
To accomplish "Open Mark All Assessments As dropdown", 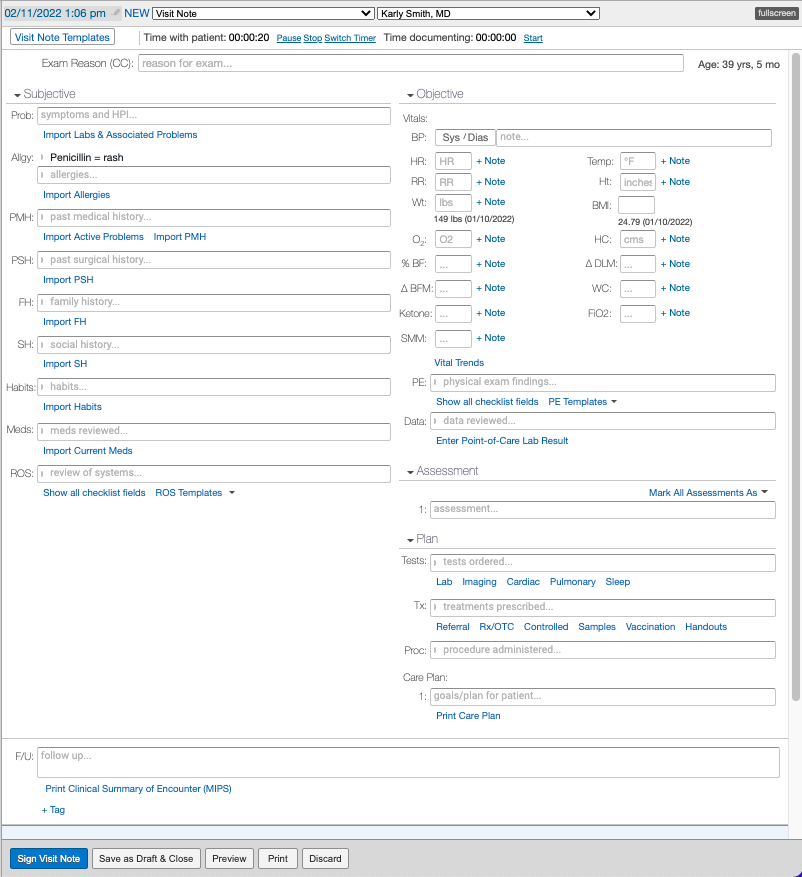I will (x=708, y=492).
